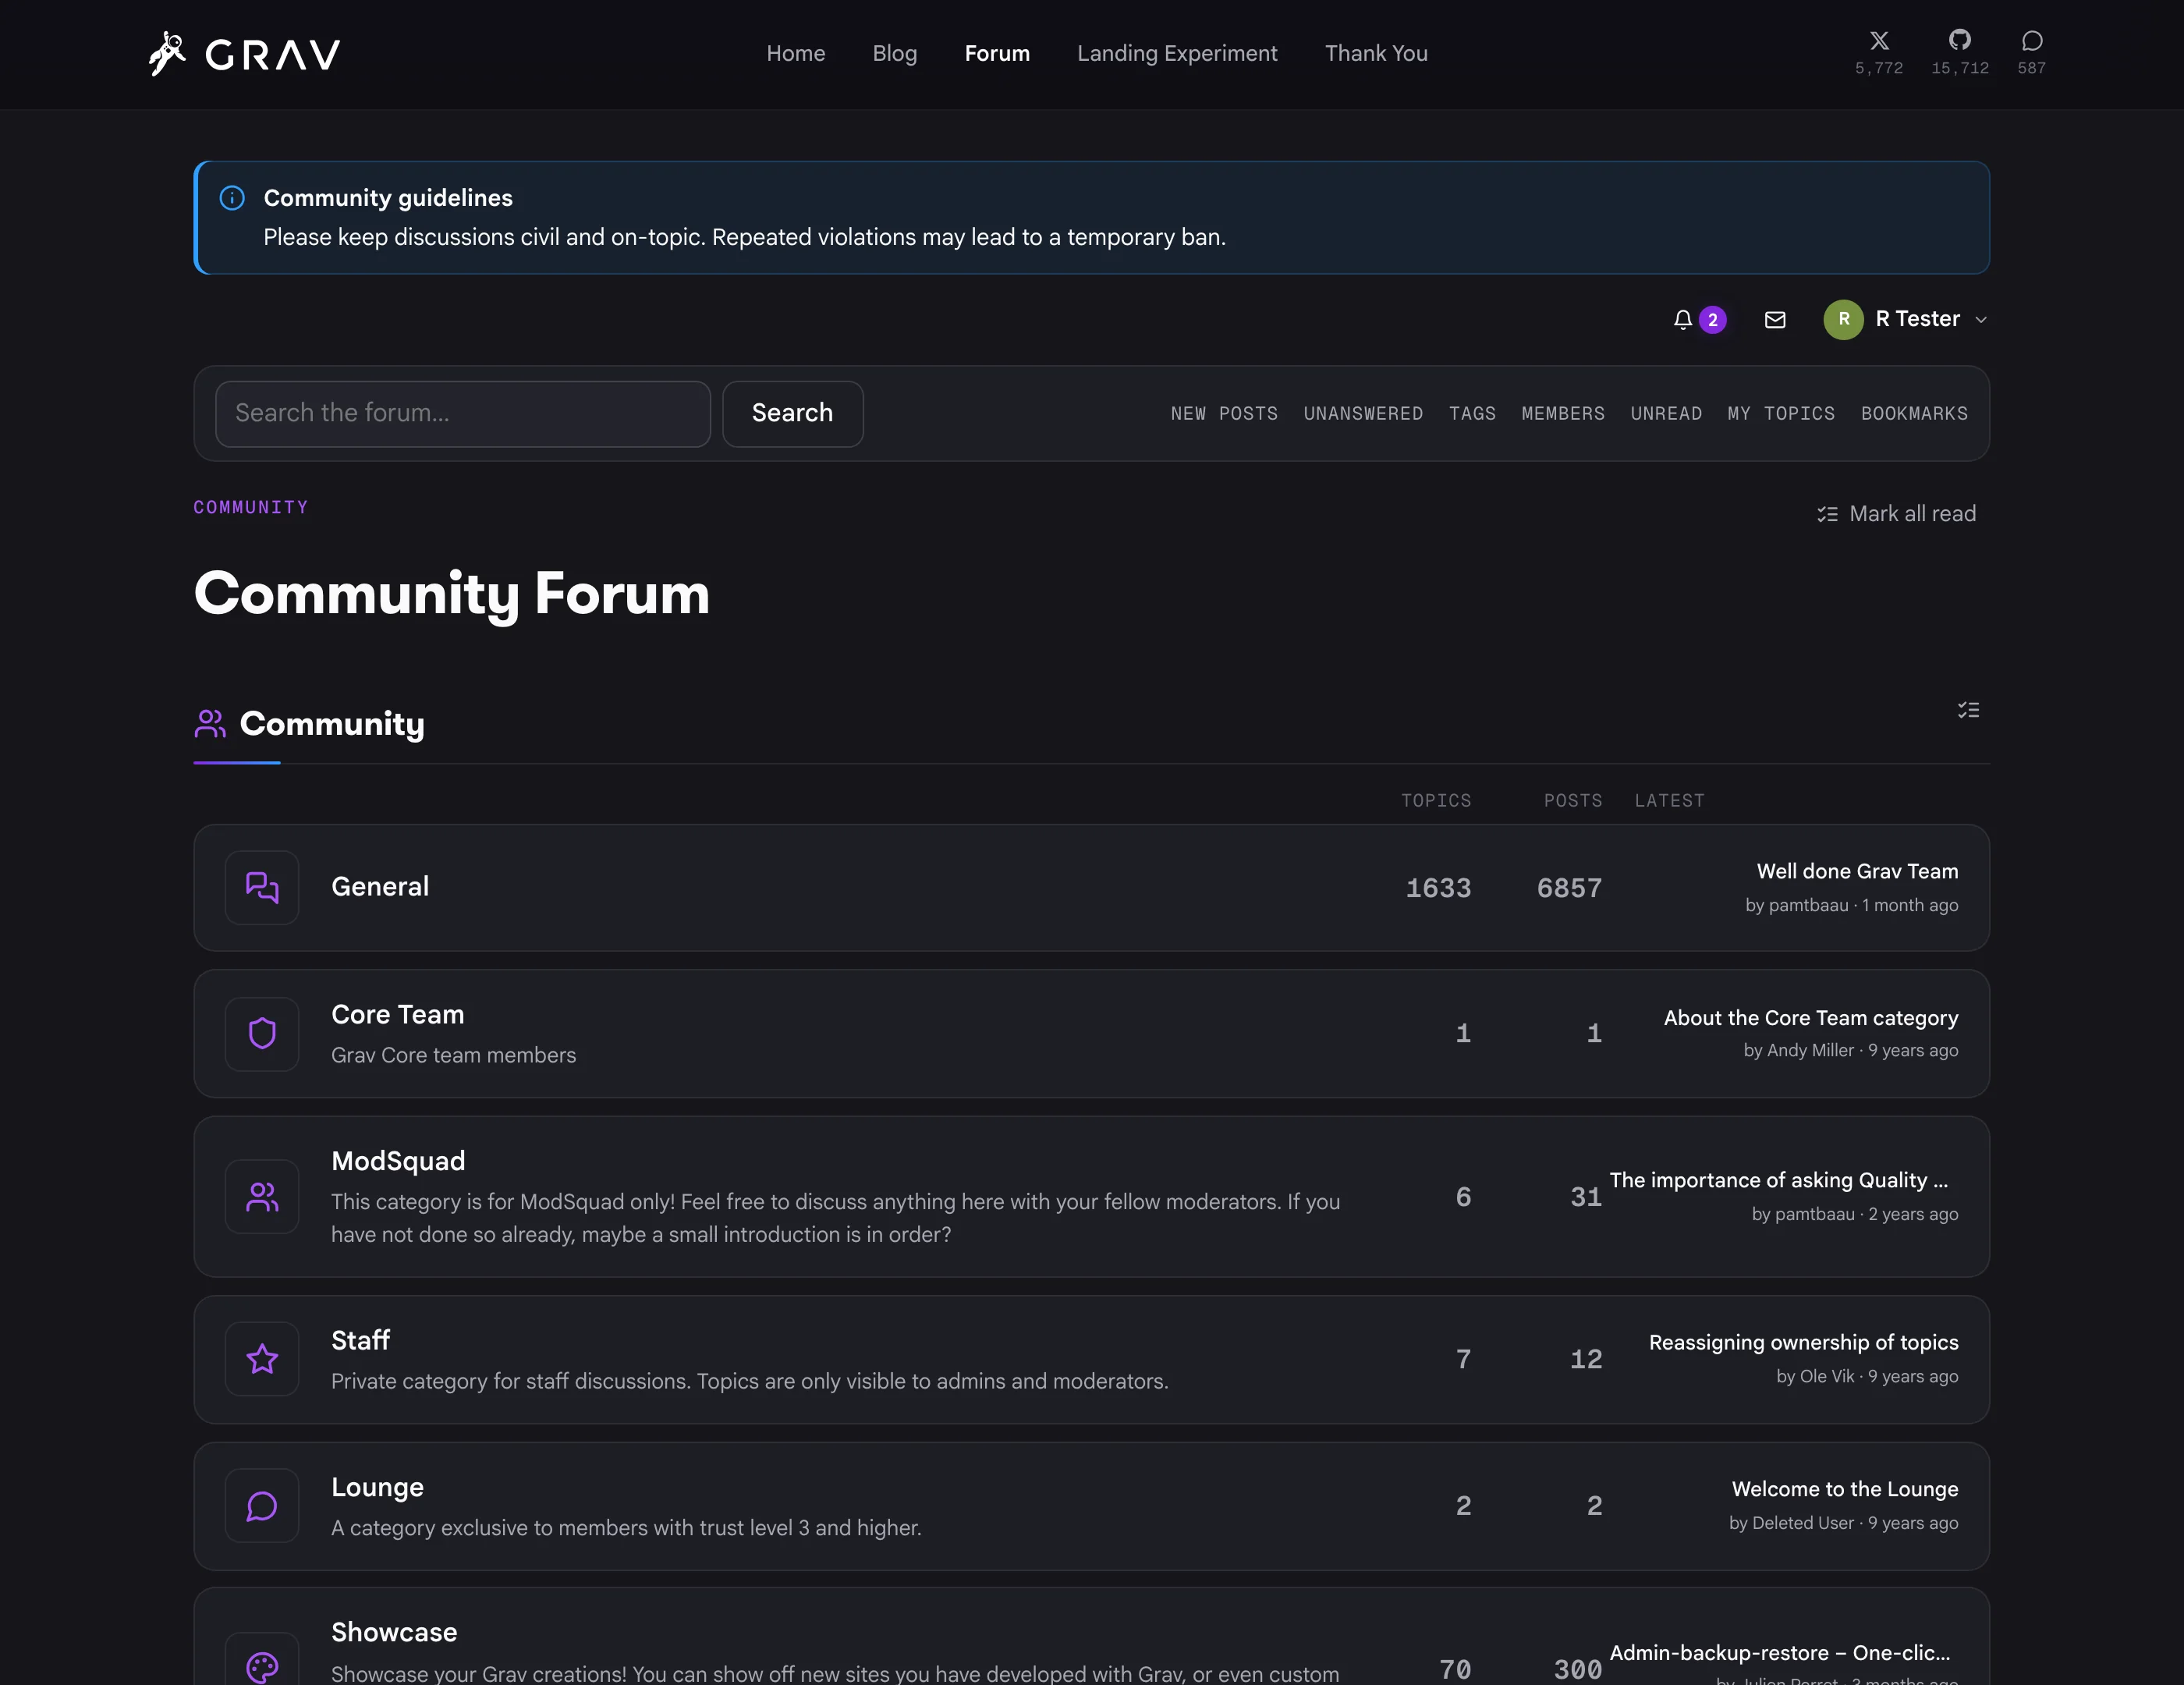Open the chat bubble icon in header
This screenshot has height=1685, width=2184.
2032,41
